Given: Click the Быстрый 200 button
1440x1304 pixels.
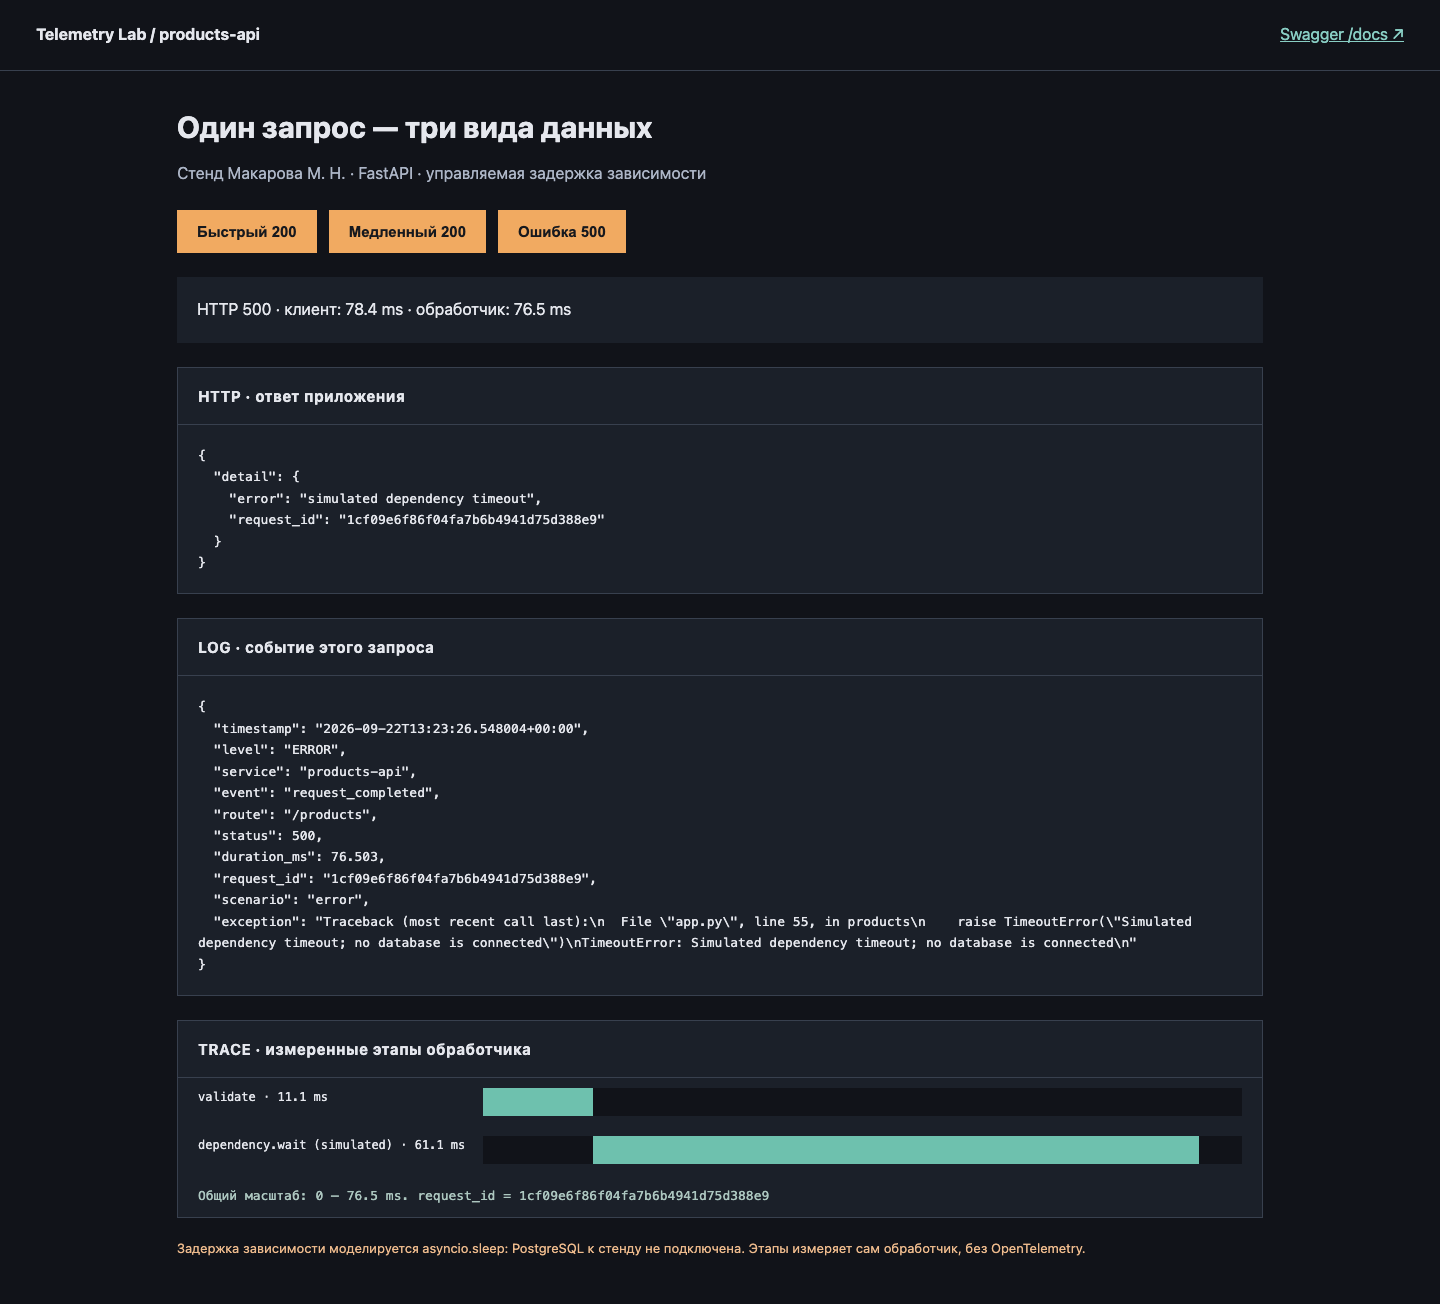Looking at the screenshot, I should [x=247, y=231].
